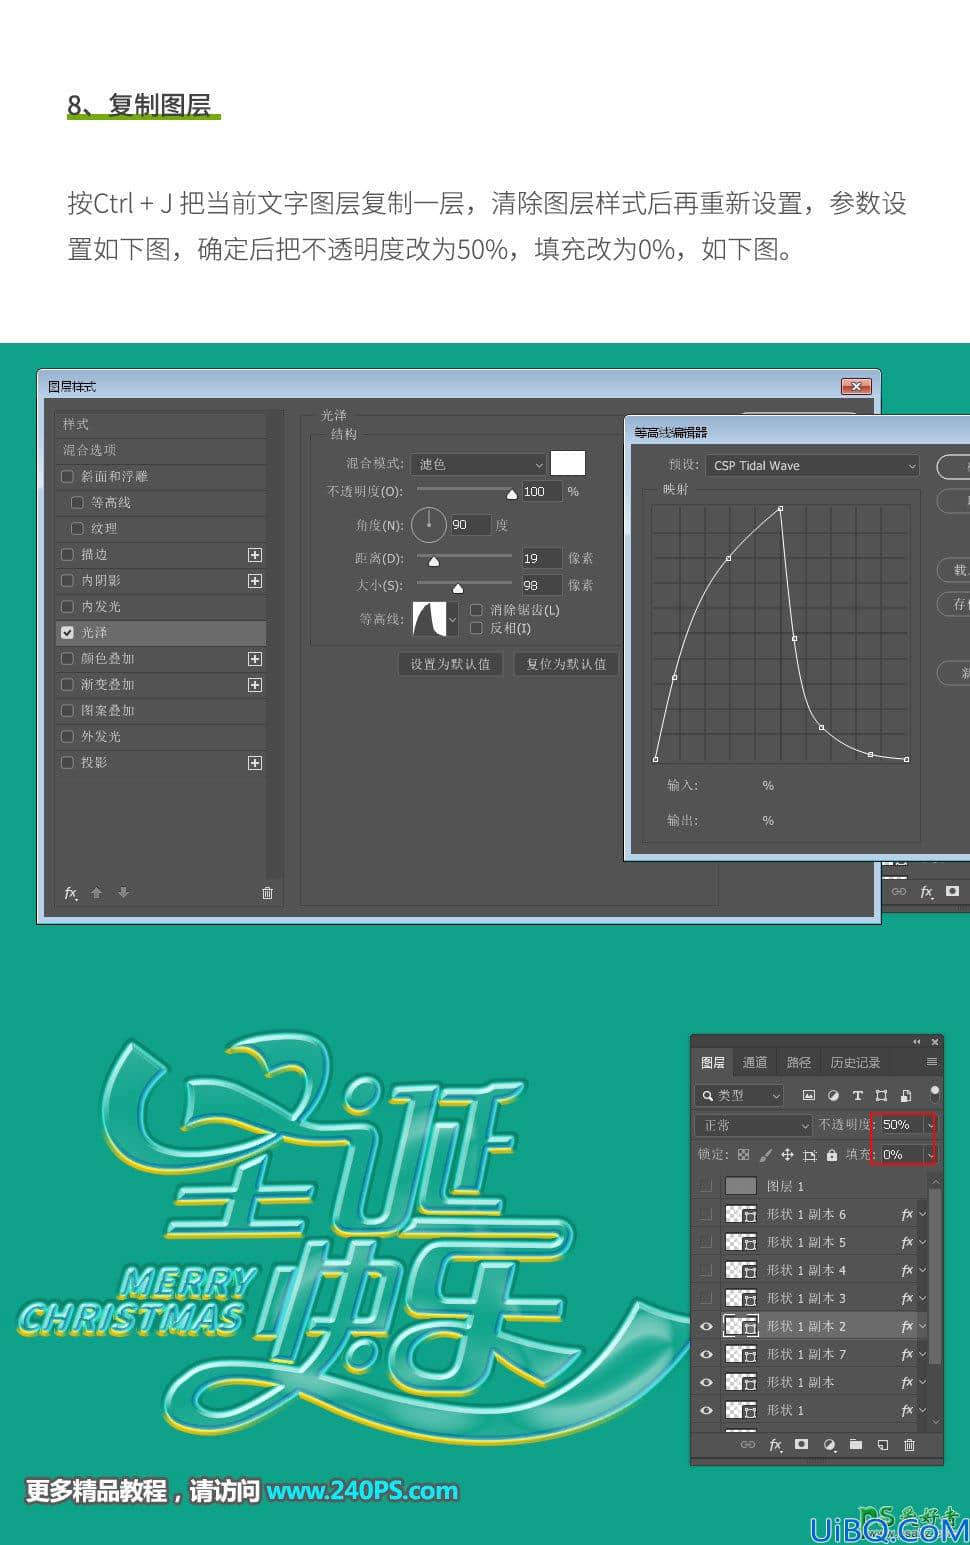Click lock transparent pixels icon
Viewport: 970px width, 1545px height.
pos(743,1154)
